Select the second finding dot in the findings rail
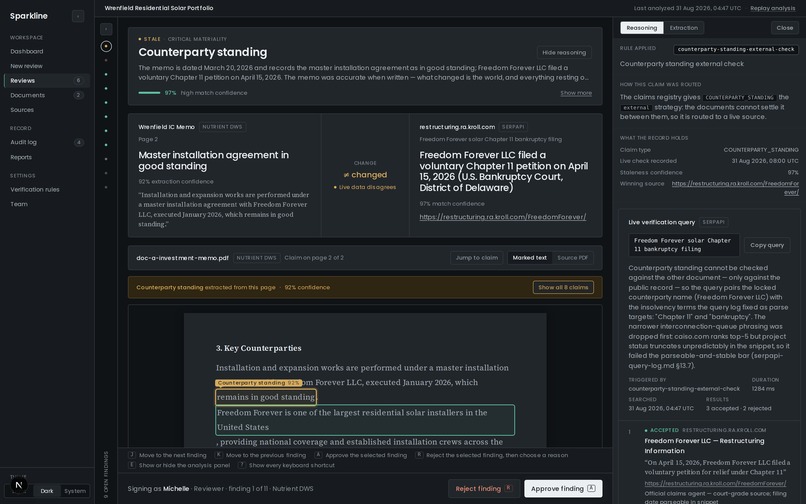This screenshot has width=806, height=504. [x=106, y=60]
